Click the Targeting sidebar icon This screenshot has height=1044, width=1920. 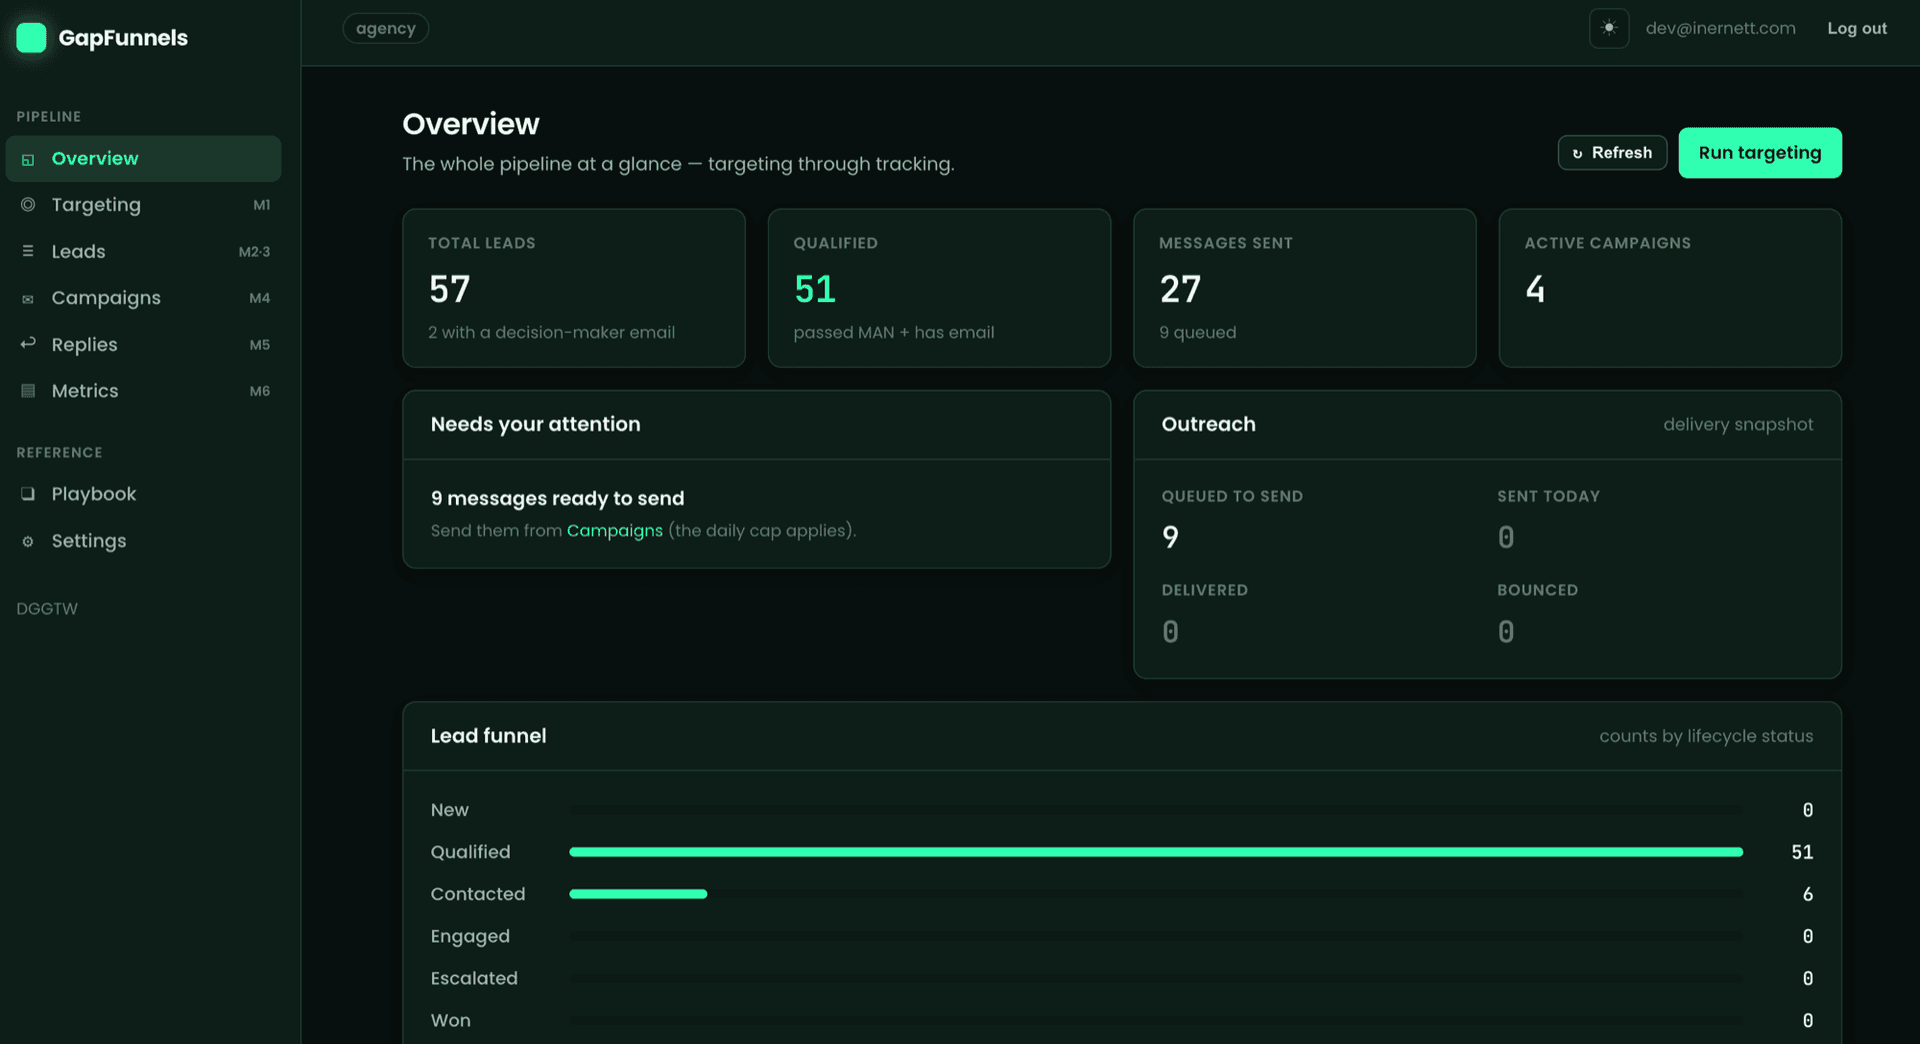click(x=28, y=205)
